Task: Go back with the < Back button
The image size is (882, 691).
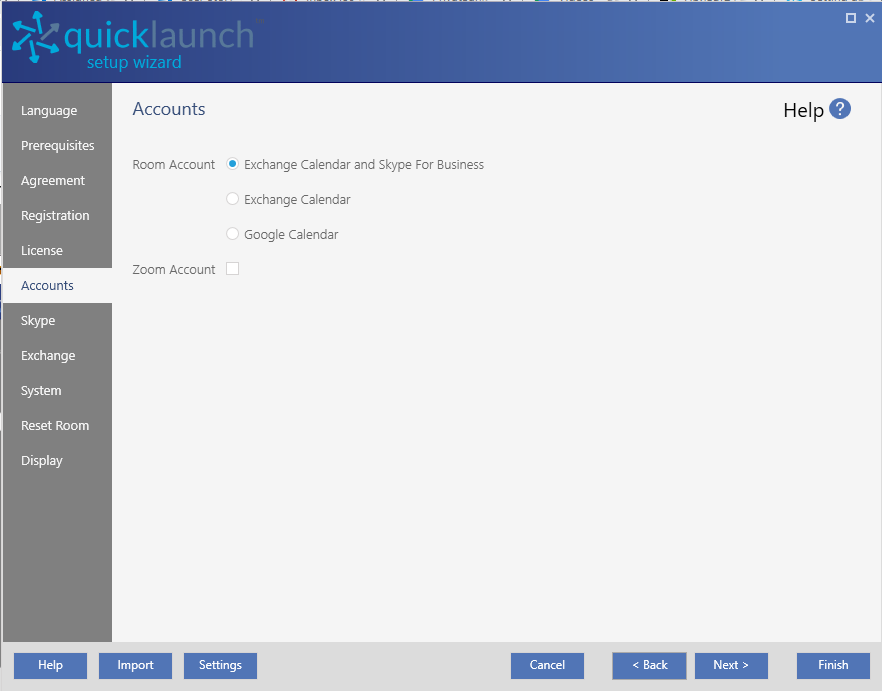Action: coord(649,665)
